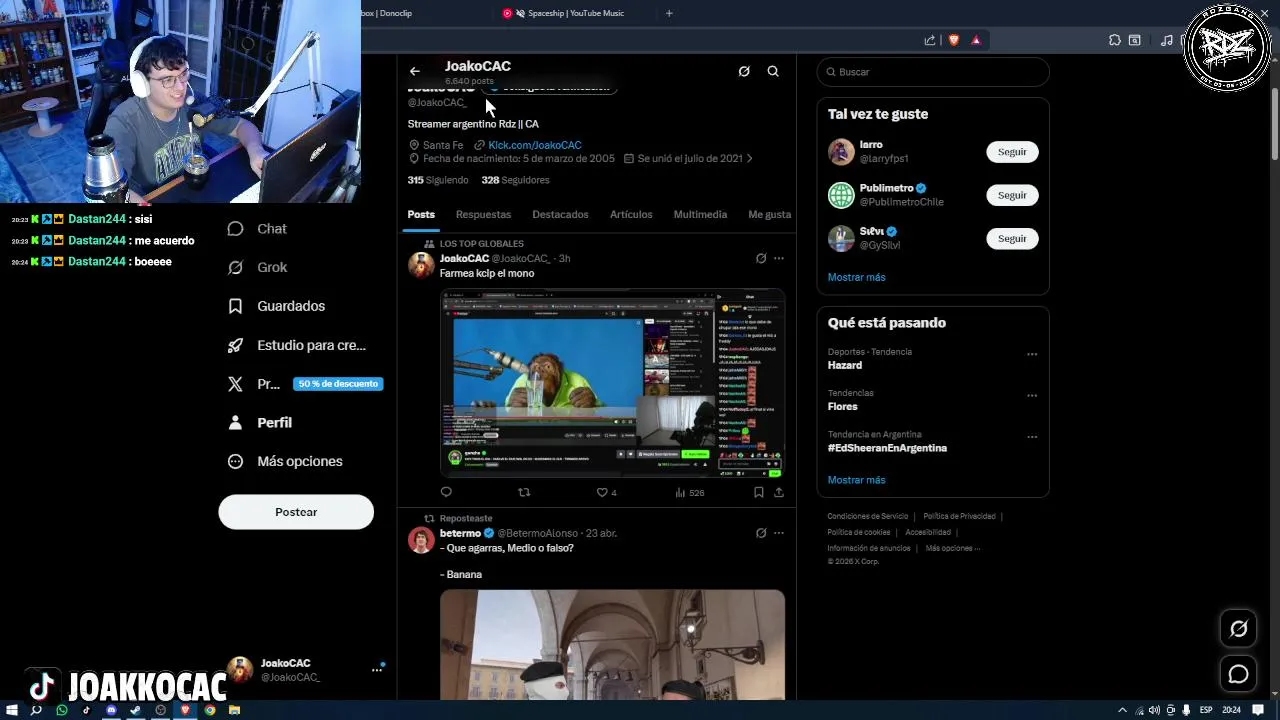Image resolution: width=1280 pixels, height=720 pixels.
Task: Ask Grok about the betermo post
Action: click(761, 533)
